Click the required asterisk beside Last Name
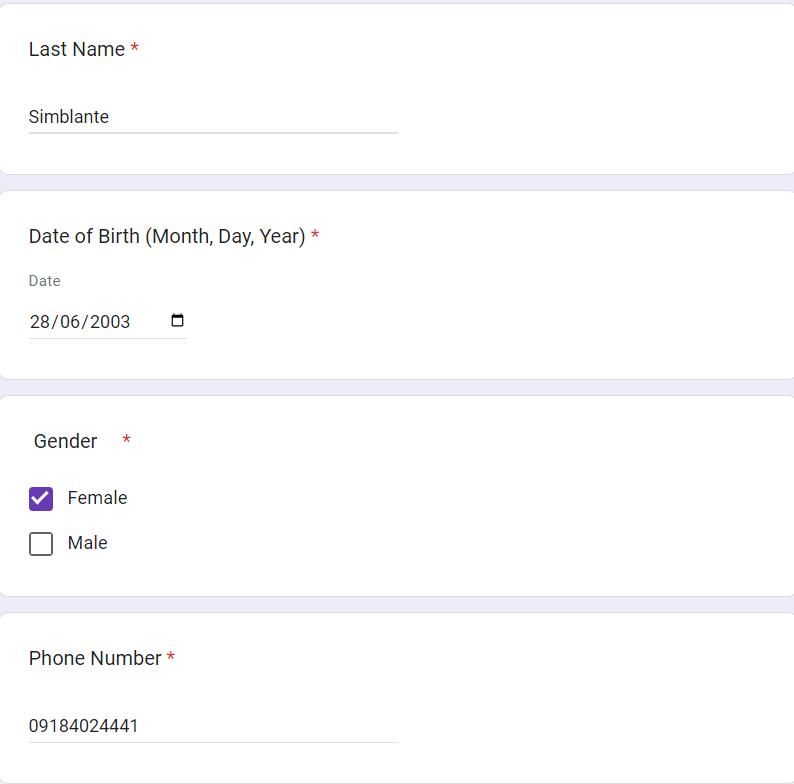Screen dimensions: 794x784 pos(134,50)
